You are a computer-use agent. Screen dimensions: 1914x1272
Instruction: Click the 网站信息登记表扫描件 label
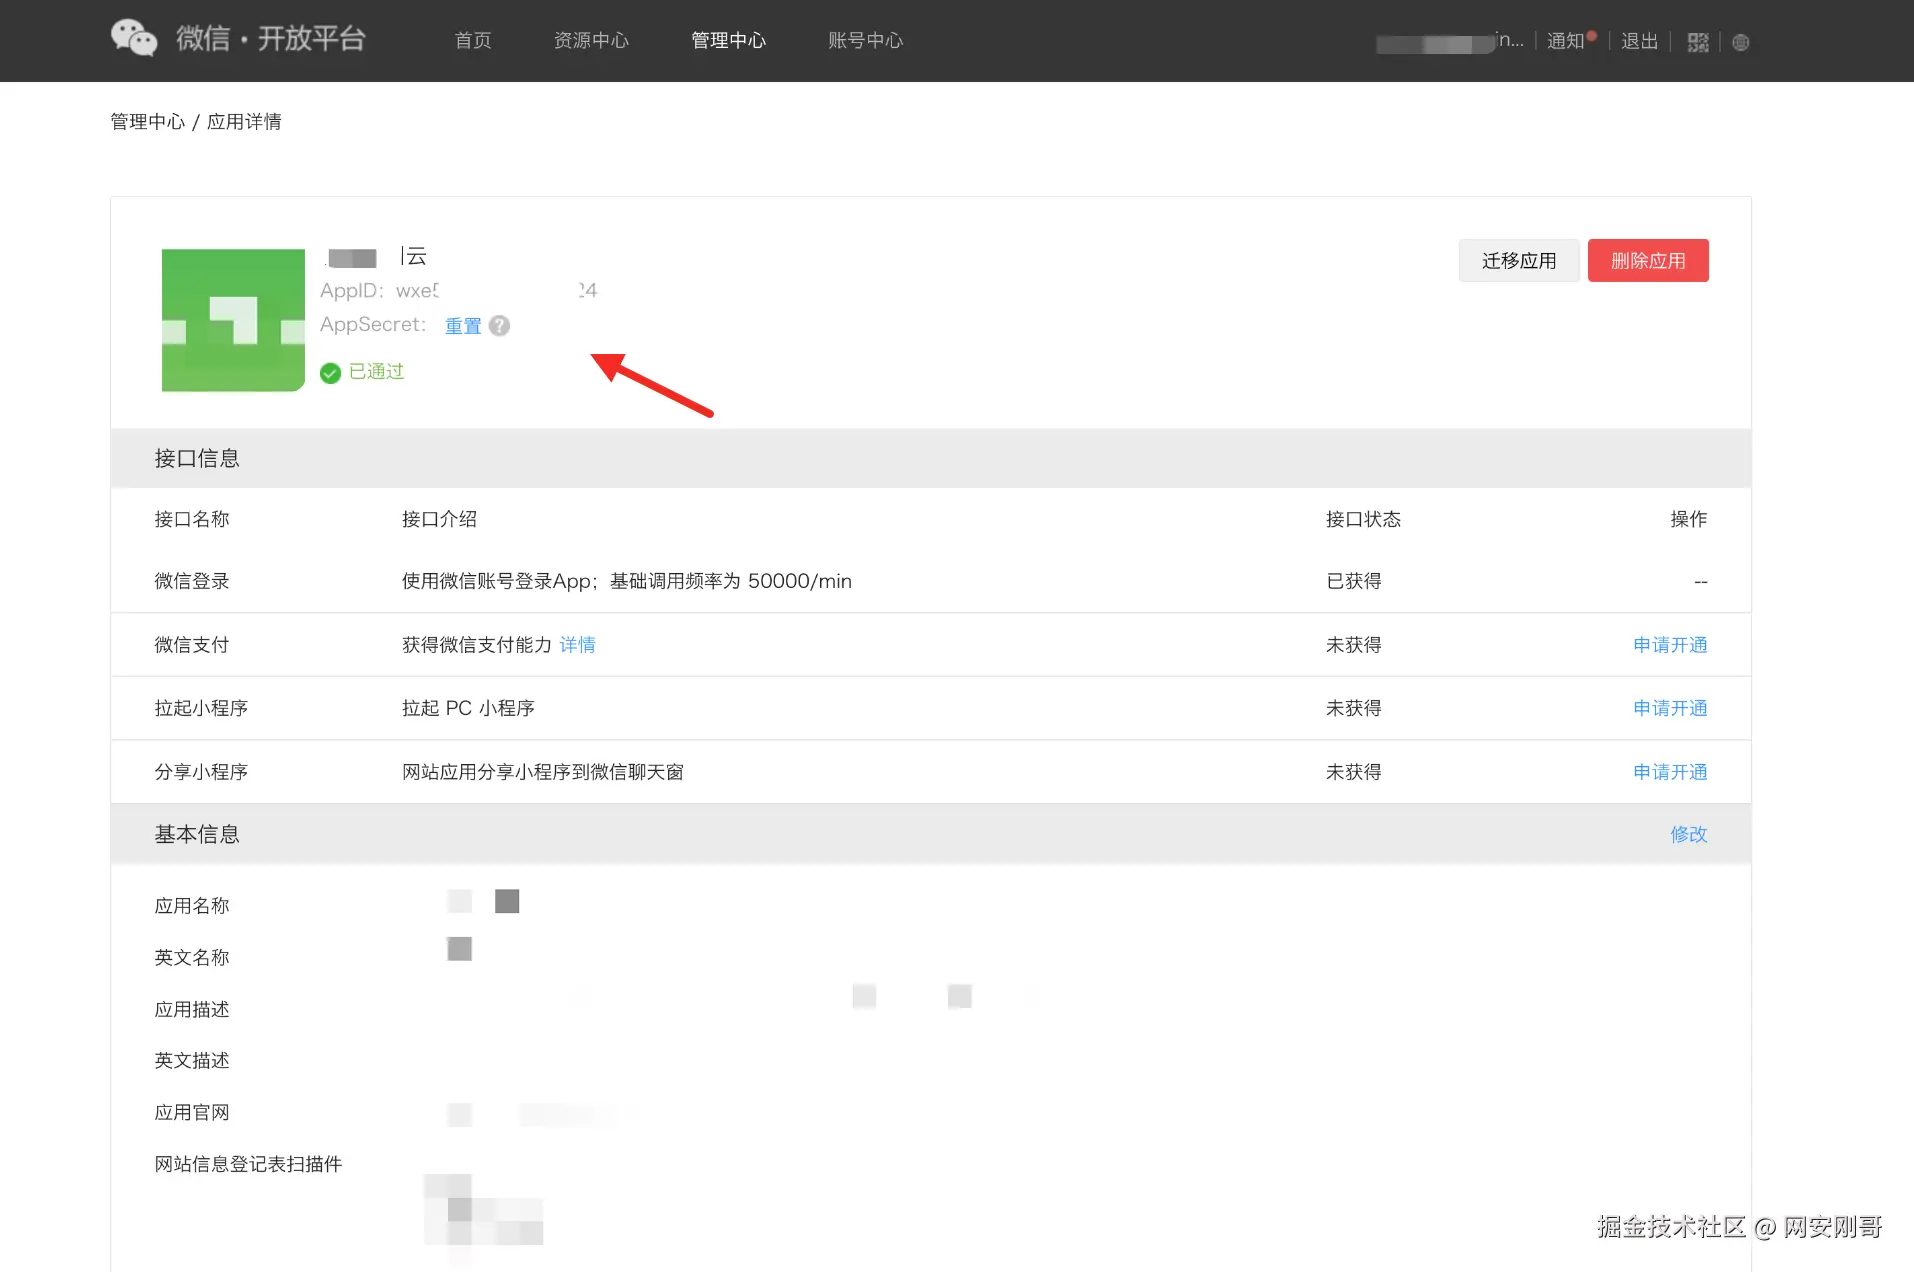pos(248,1164)
